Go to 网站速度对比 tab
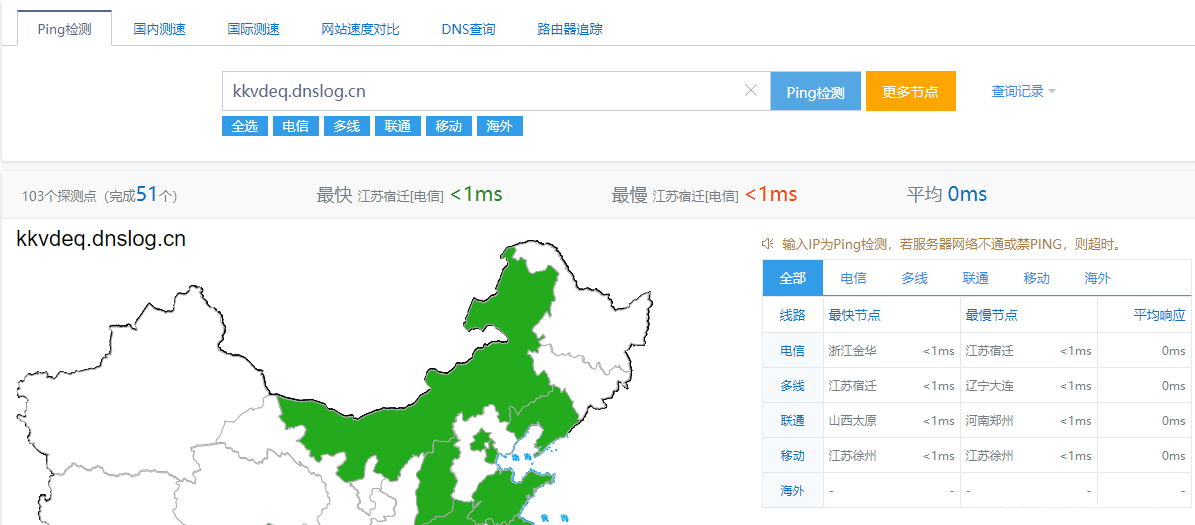The width and height of the screenshot is (1195, 525). pos(360,29)
